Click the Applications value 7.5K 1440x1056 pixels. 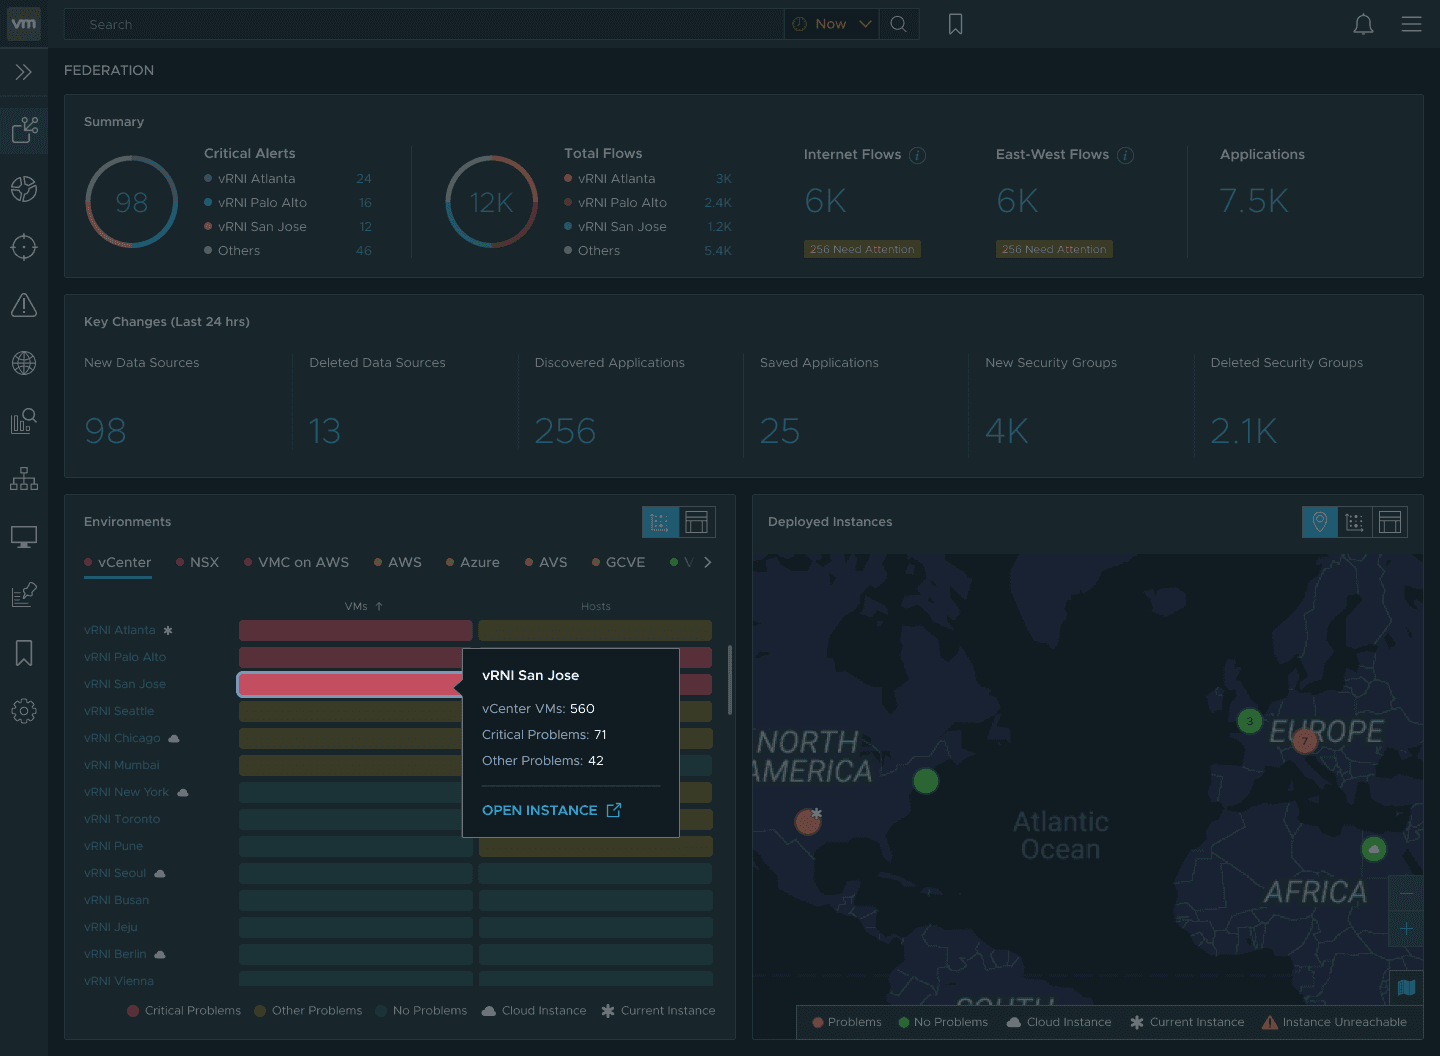coord(1254,201)
